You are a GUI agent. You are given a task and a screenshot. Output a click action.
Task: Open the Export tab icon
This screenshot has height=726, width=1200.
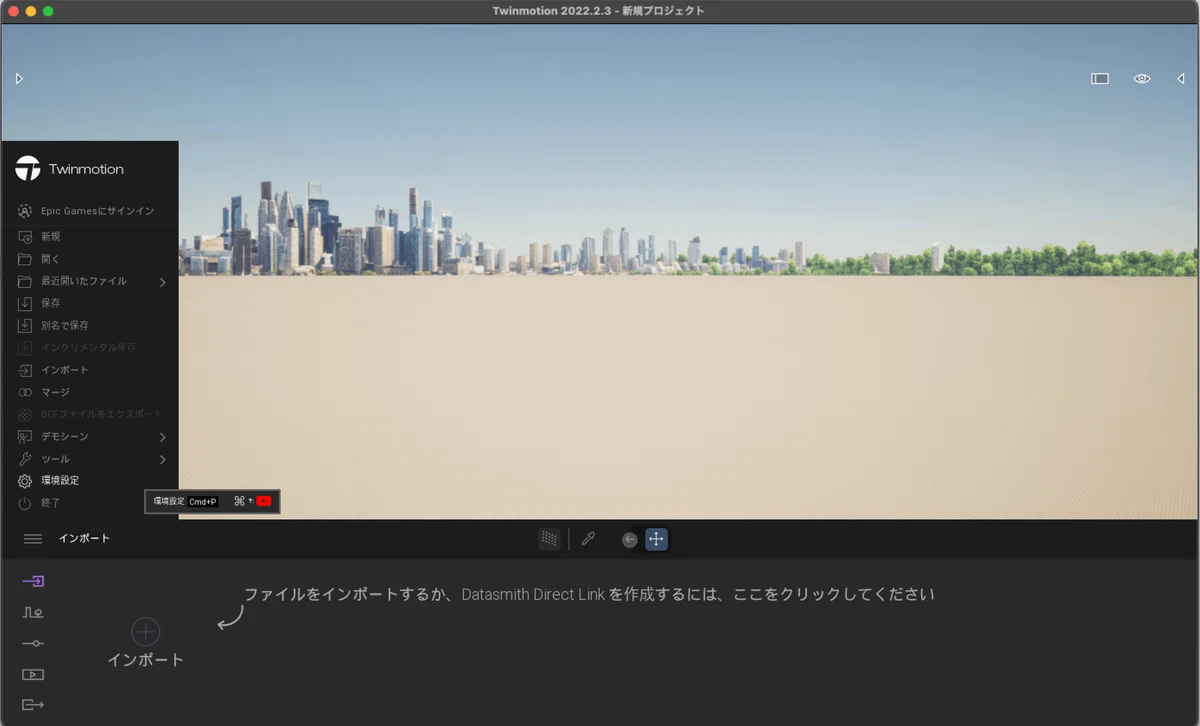point(33,705)
